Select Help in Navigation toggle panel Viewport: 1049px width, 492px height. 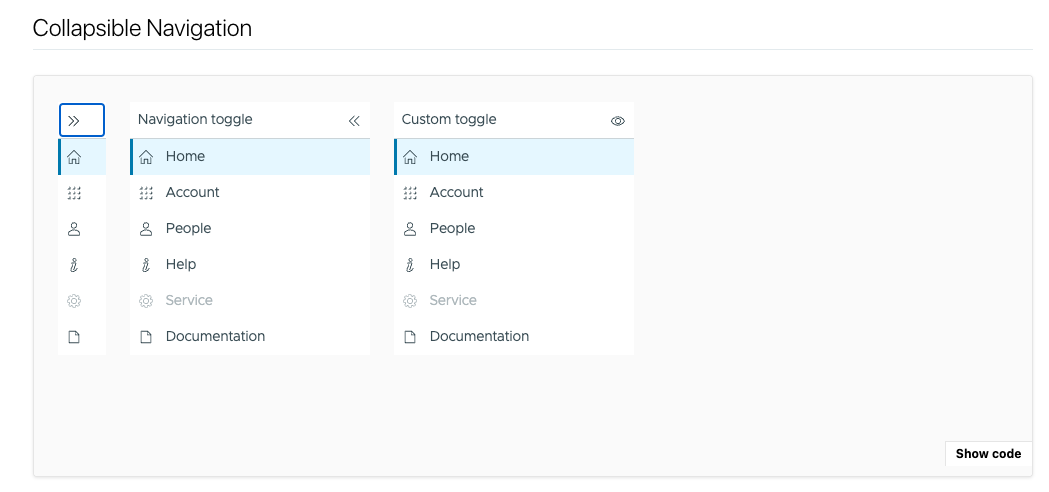tap(250, 264)
